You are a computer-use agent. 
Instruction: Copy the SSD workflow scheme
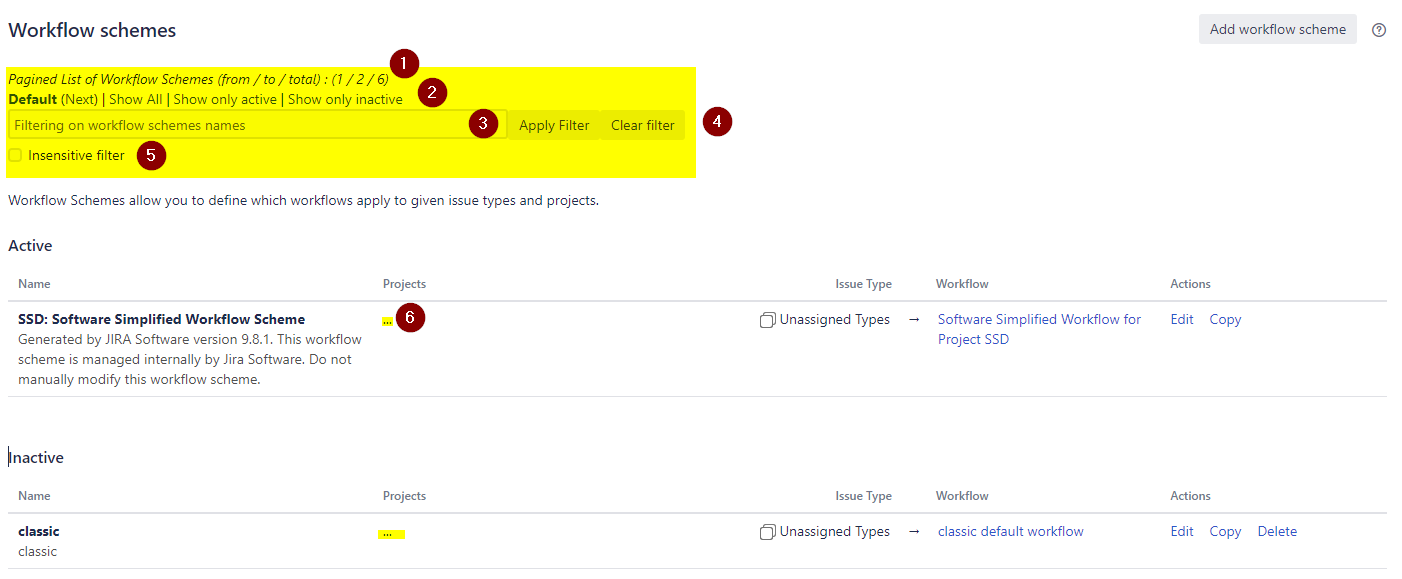coord(1225,320)
